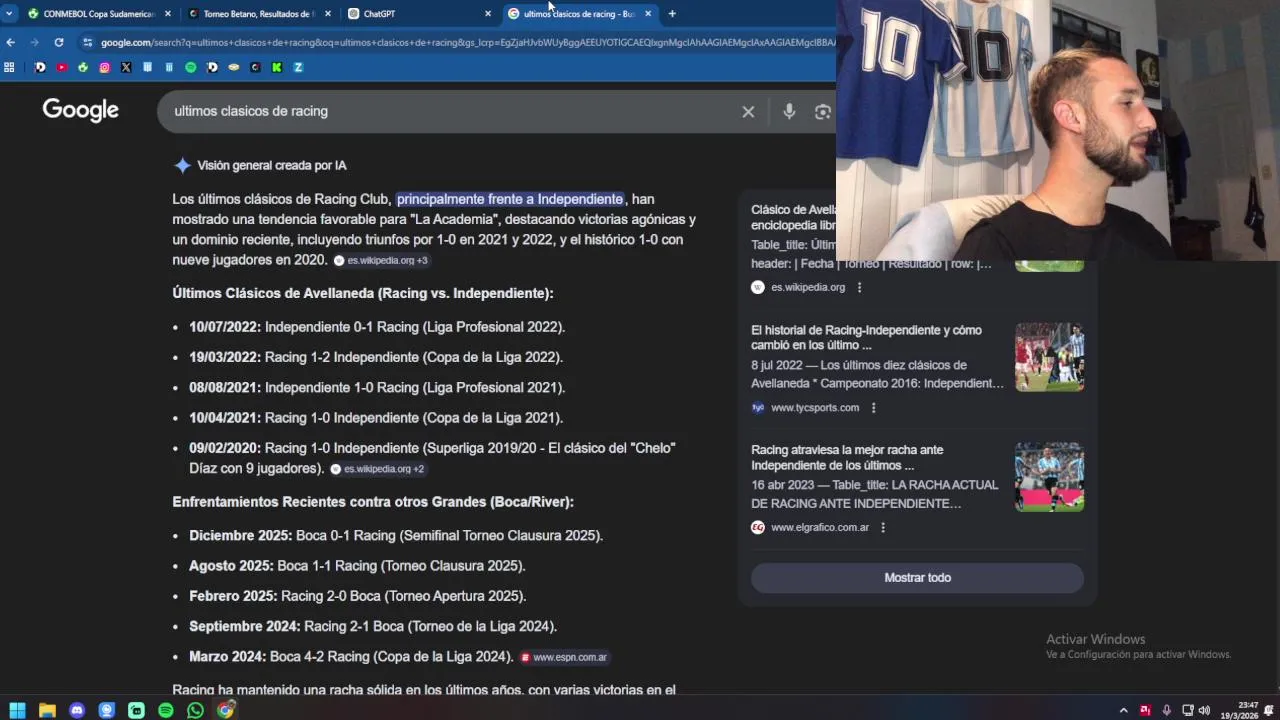Open the TyC Sports article thumbnail
This screenshot has height=720, width=1280.
[x=1049, y=357]
